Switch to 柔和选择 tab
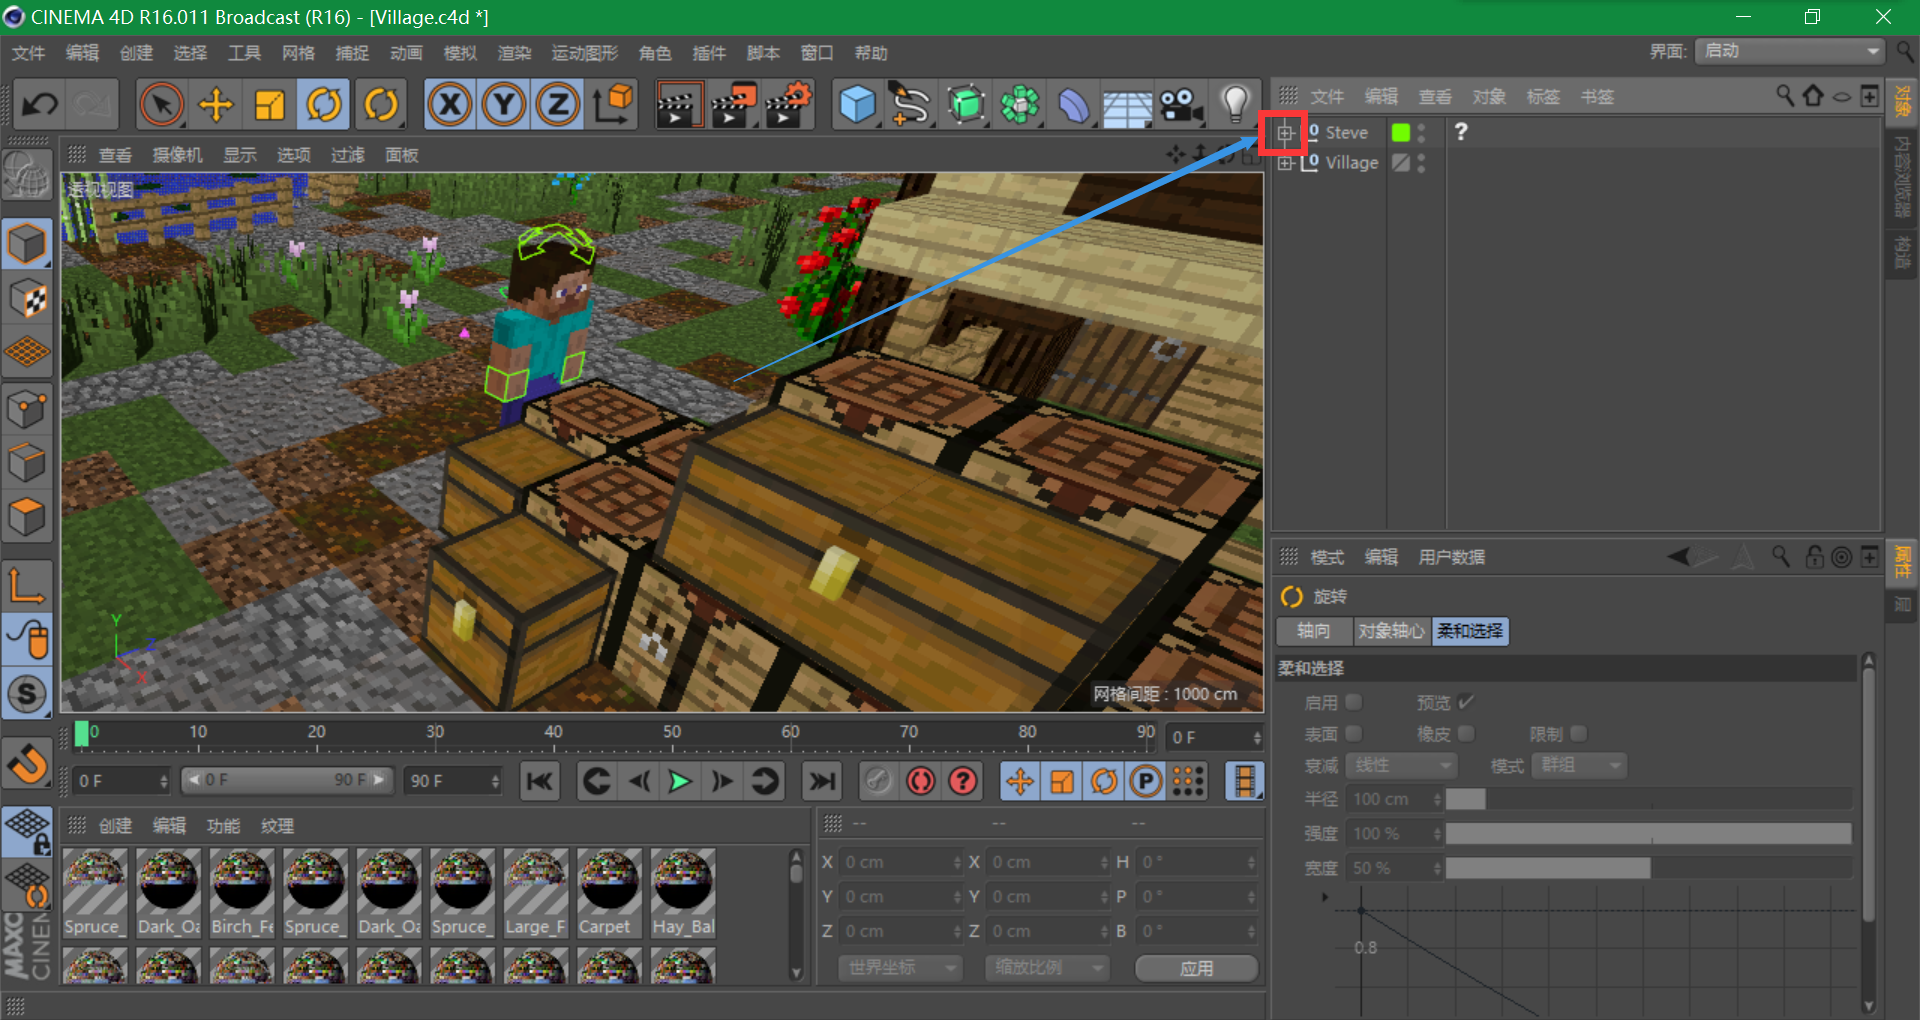This screenshot has width=1920, height=1020. (1470, 631)
